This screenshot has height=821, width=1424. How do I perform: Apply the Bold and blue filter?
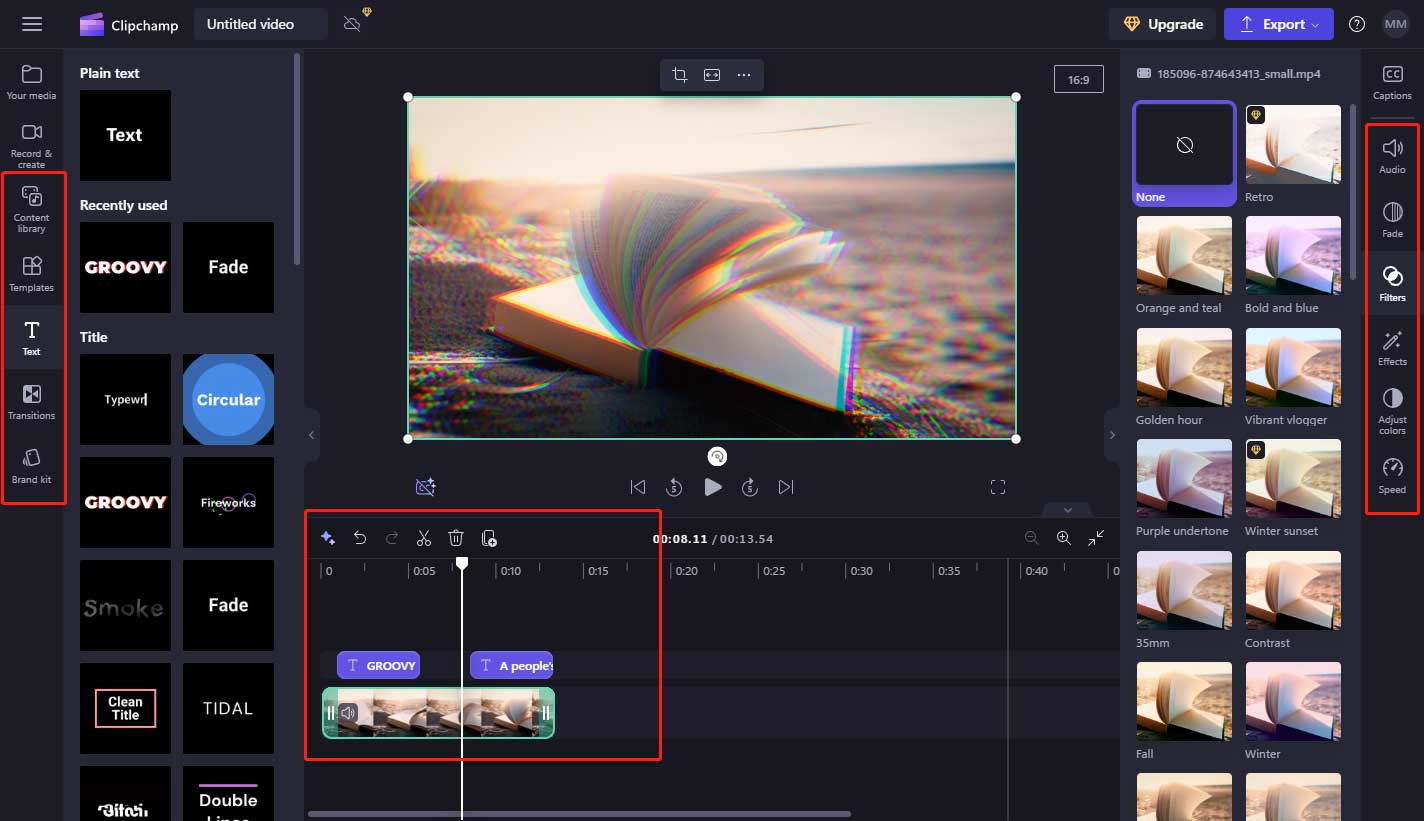click(x=1293, y=265)
